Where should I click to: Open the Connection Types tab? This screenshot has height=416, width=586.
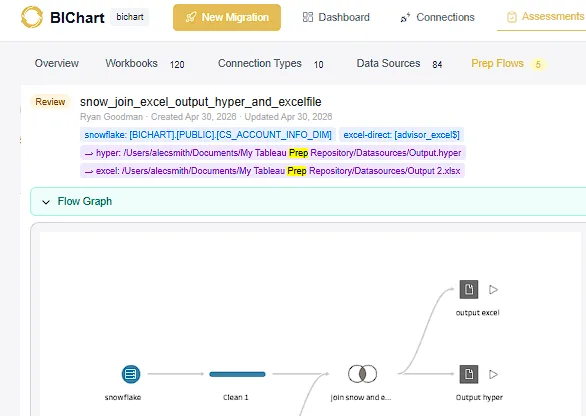tap(260, 63)
